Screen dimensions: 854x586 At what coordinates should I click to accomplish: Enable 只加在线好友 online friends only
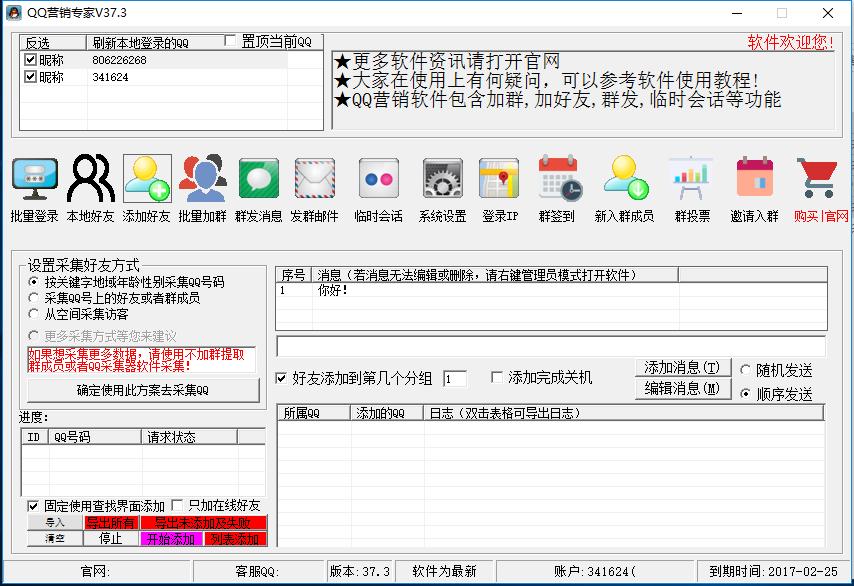176,506
